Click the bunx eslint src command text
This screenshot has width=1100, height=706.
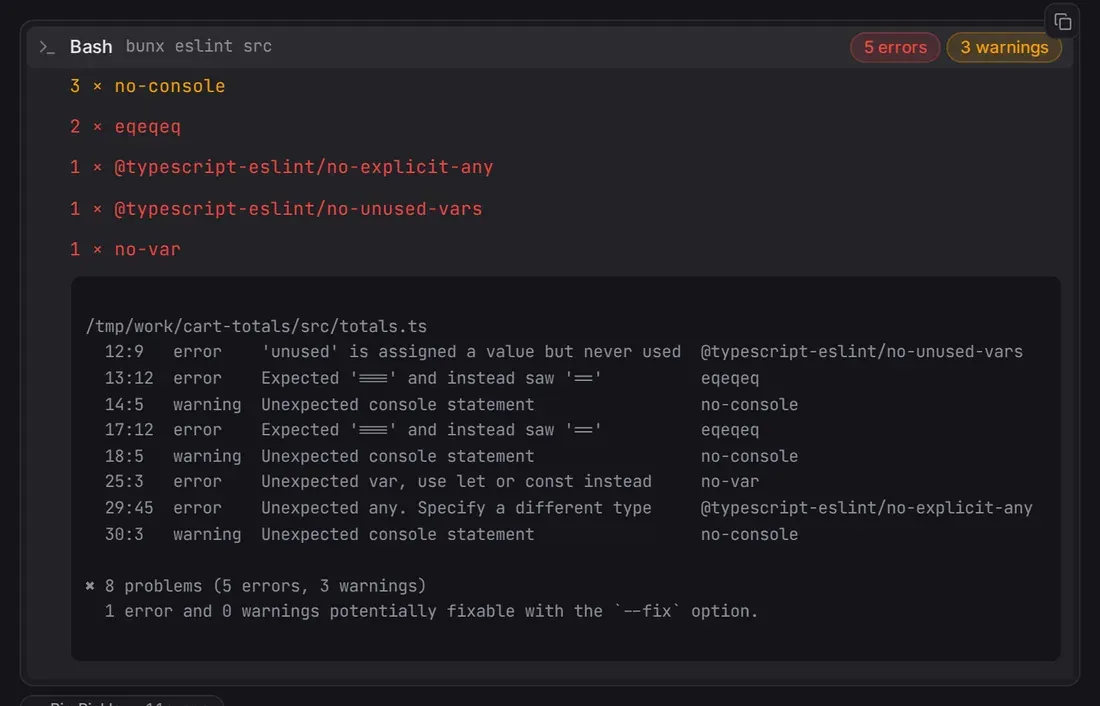(x=199, y=46)
